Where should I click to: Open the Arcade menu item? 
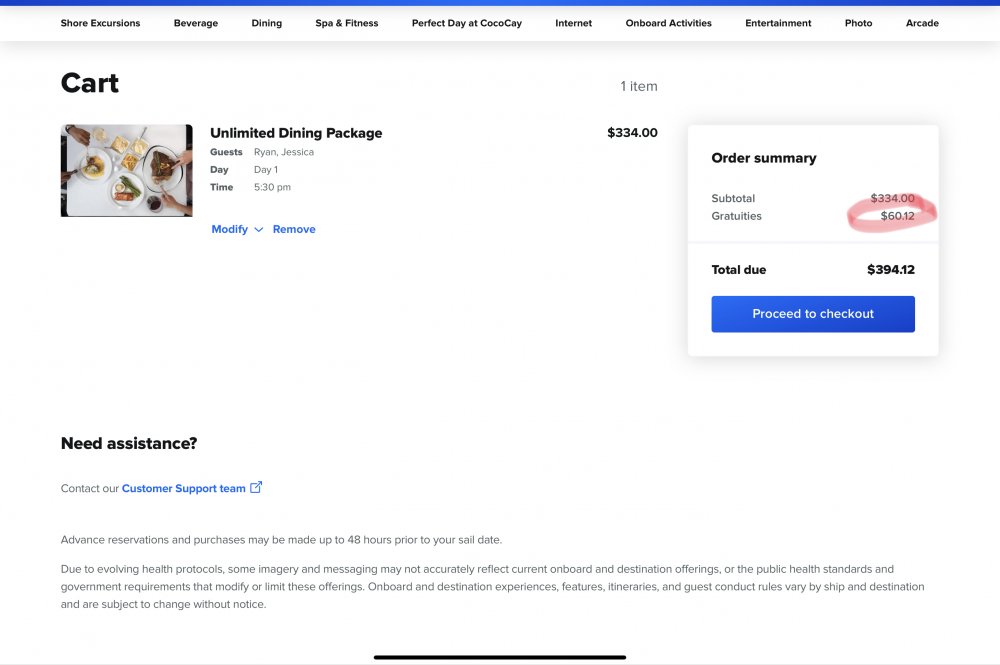(922, 23)
